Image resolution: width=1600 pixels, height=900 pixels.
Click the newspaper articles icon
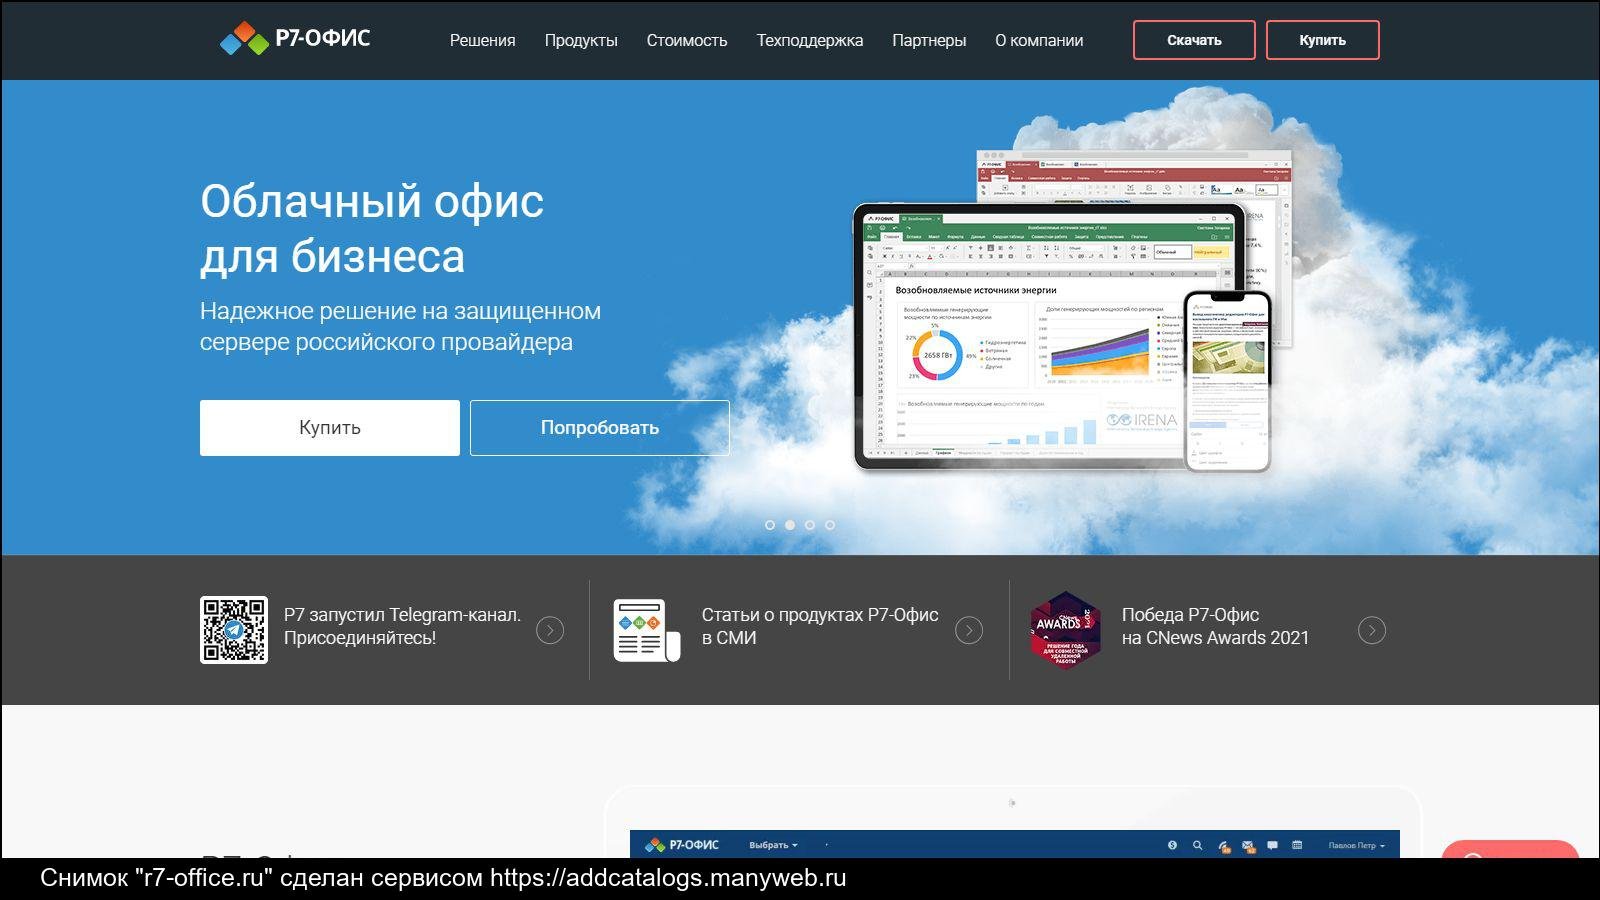(647, 630)
